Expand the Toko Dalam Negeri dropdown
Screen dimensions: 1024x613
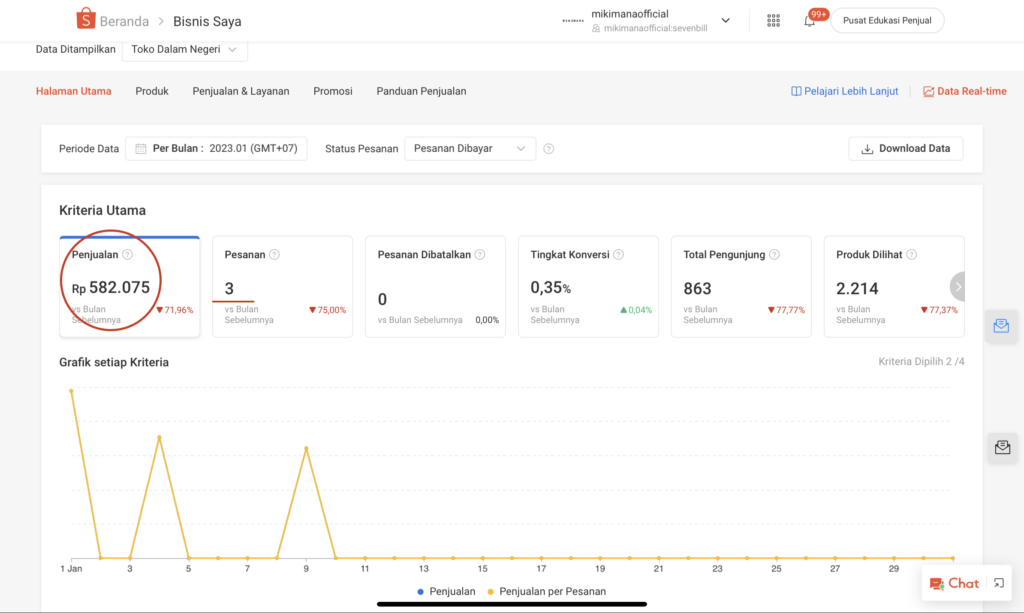point(184,49)
